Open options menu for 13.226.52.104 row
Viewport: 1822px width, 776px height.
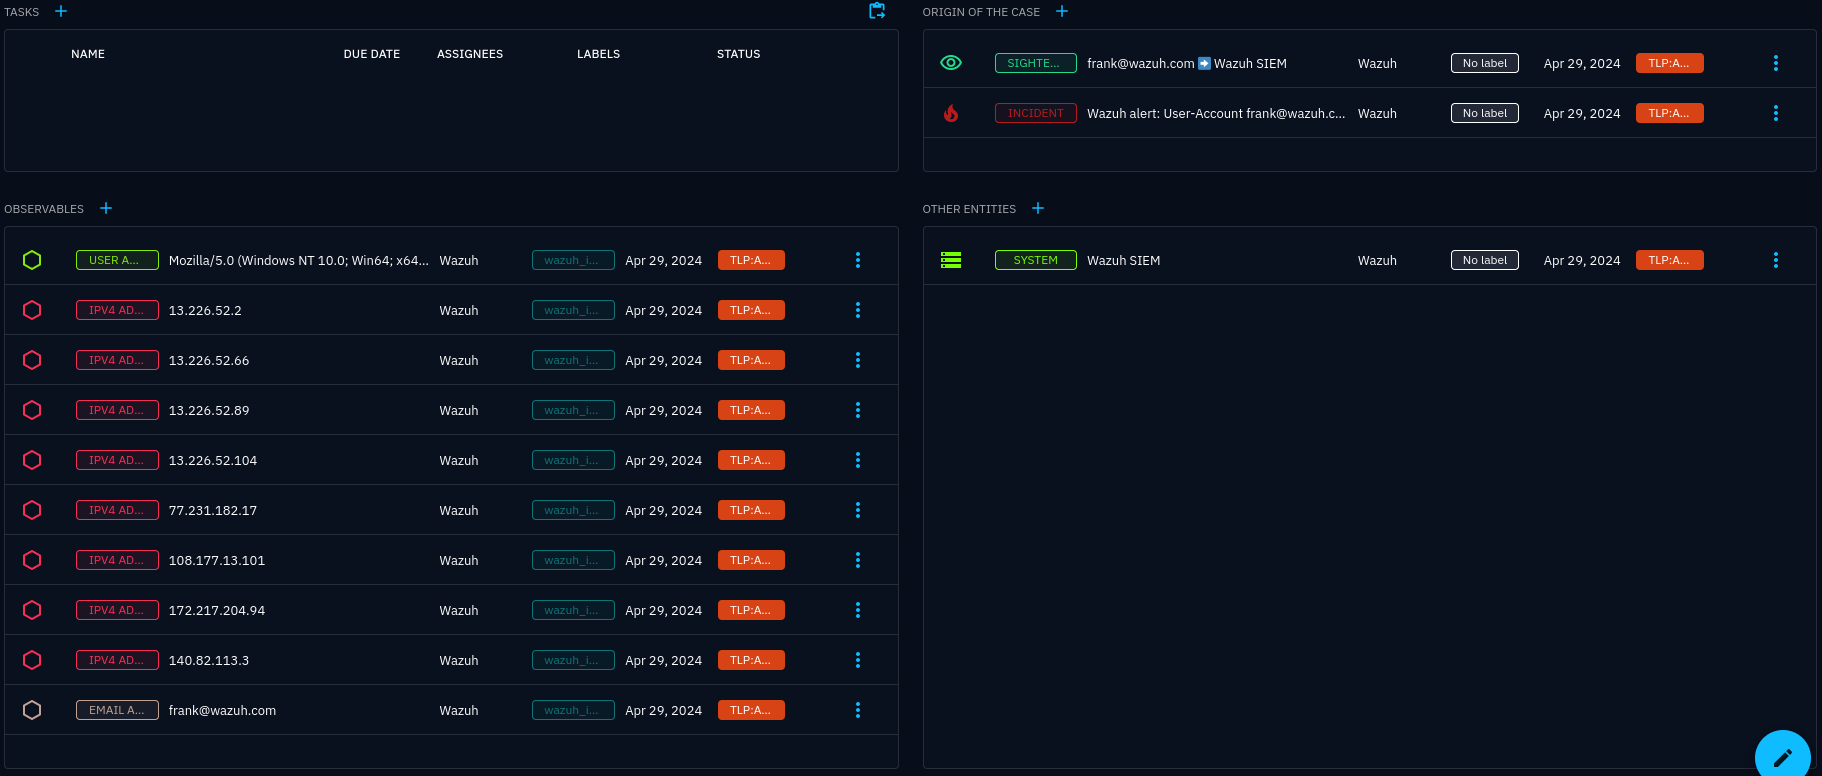coord(858,460)
